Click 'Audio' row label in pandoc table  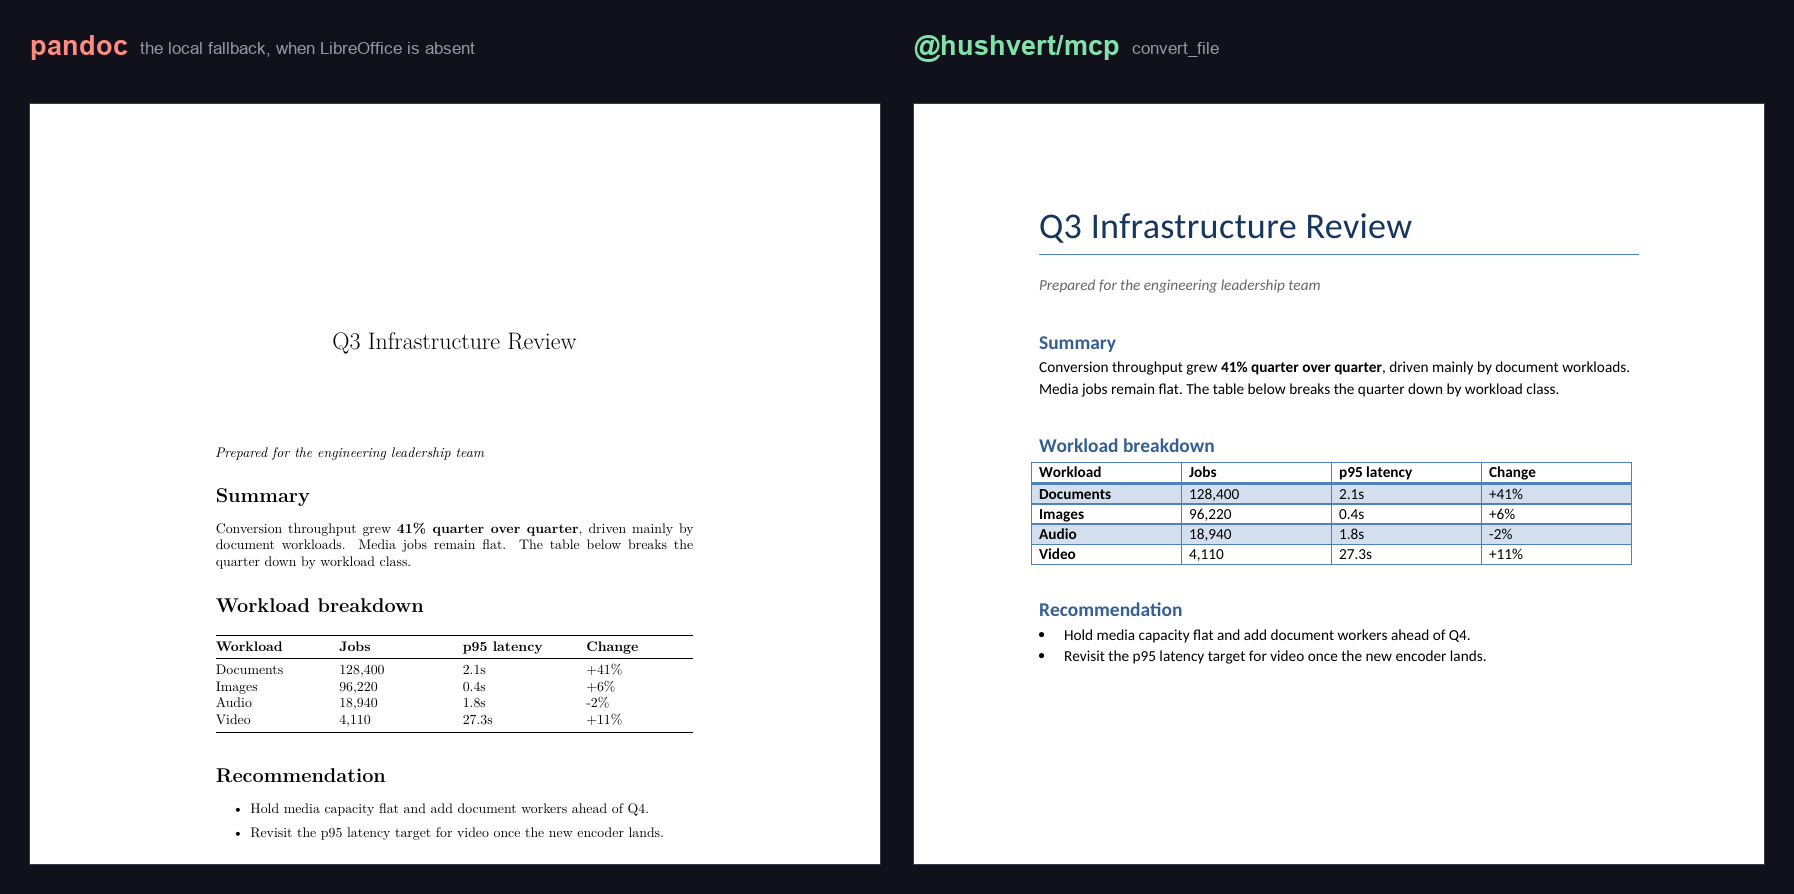(234, 703)
